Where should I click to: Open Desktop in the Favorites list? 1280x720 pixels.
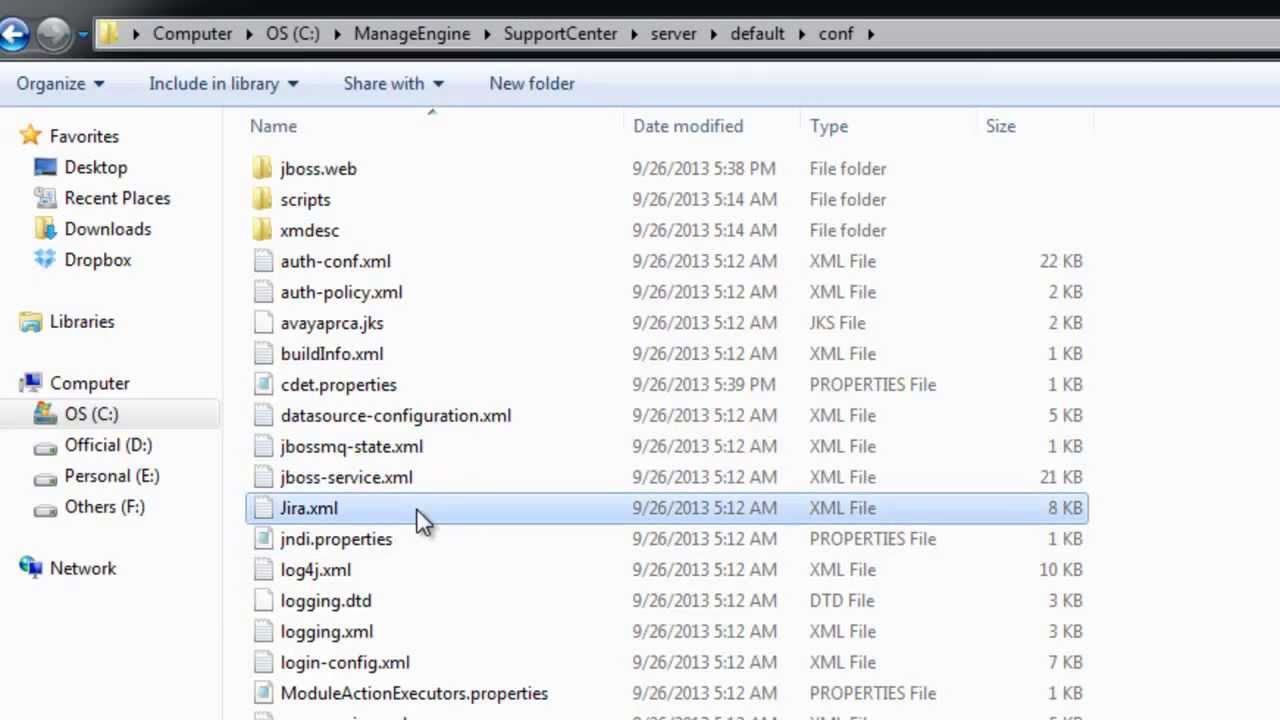(96, 167)
